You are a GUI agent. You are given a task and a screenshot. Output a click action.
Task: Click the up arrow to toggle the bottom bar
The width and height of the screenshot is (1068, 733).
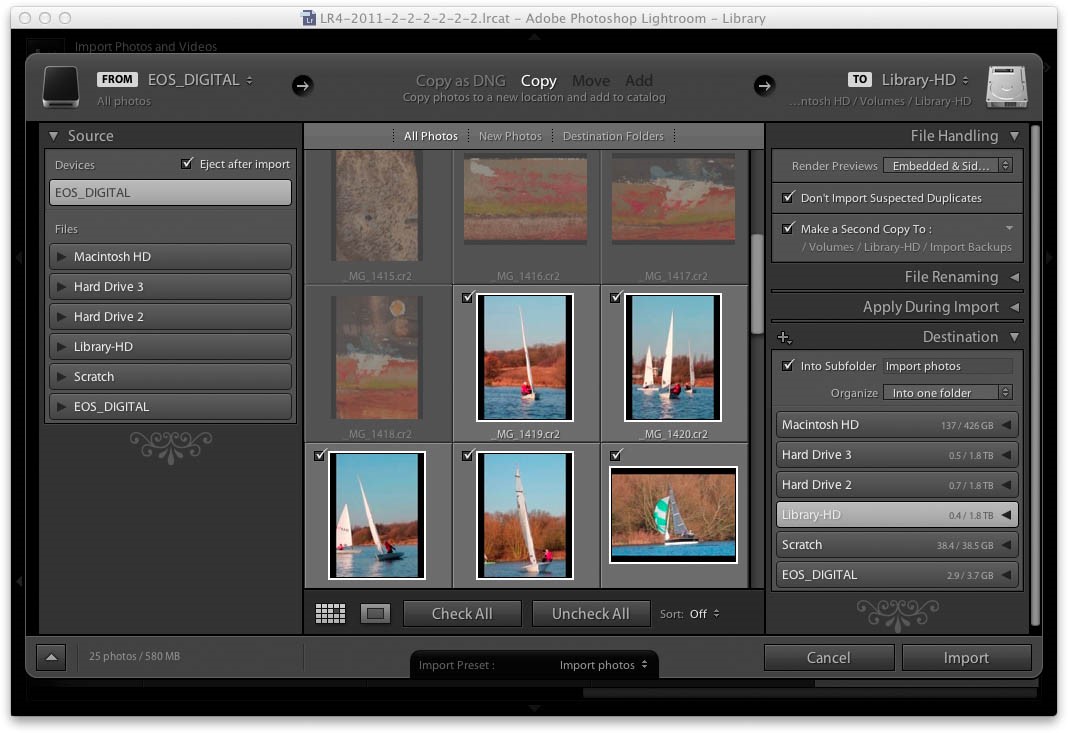click(51, 657)
